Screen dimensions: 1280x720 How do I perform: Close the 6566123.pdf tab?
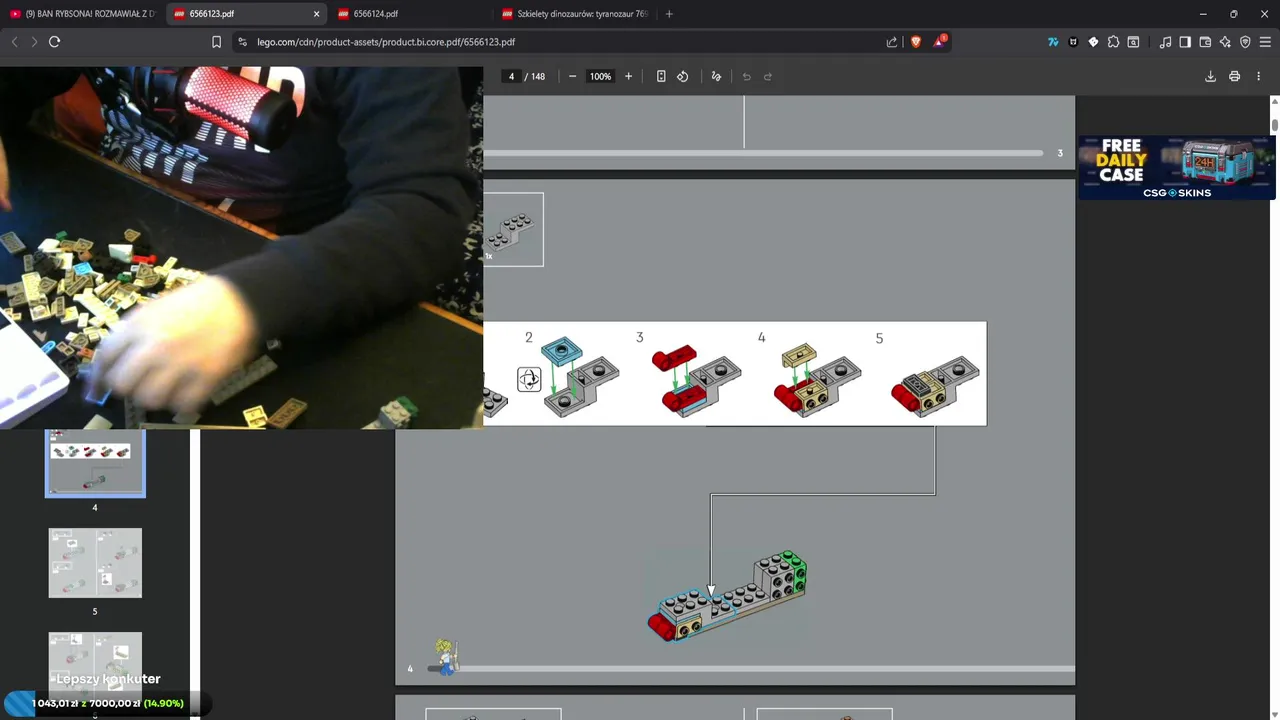[316, 14]
